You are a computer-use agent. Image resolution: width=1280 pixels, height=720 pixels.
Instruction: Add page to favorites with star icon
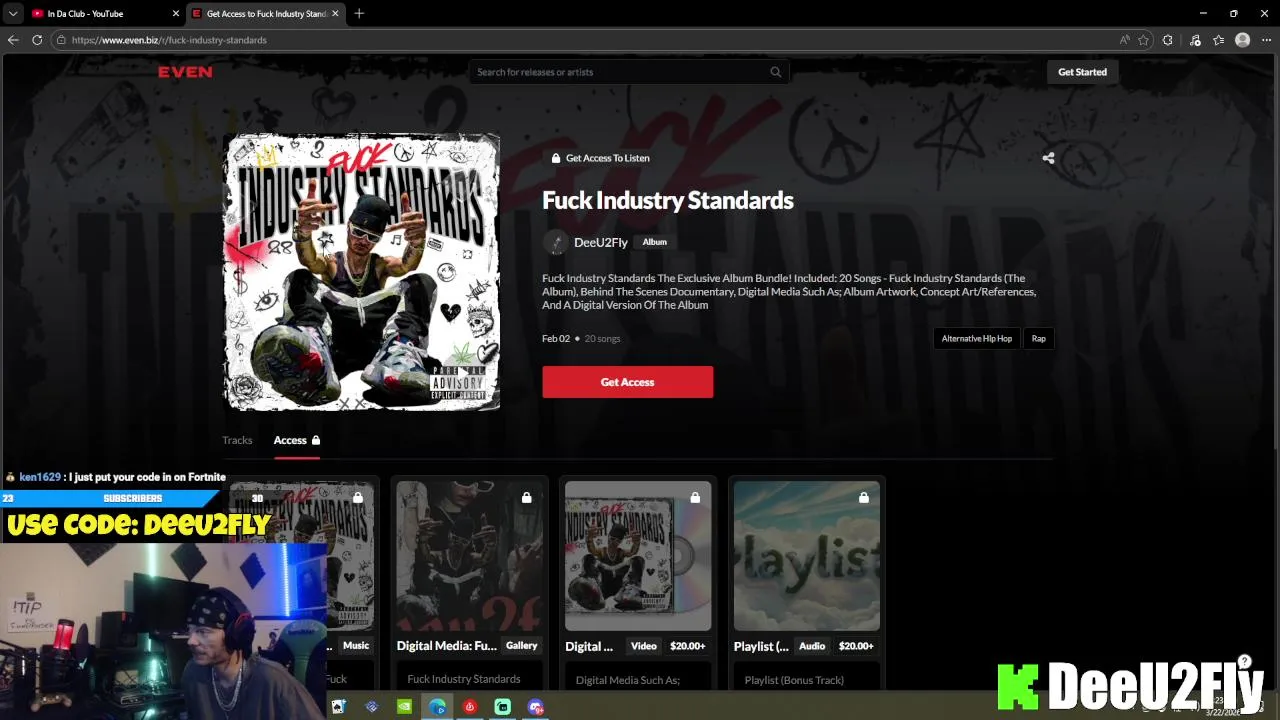pos(1144,40)
